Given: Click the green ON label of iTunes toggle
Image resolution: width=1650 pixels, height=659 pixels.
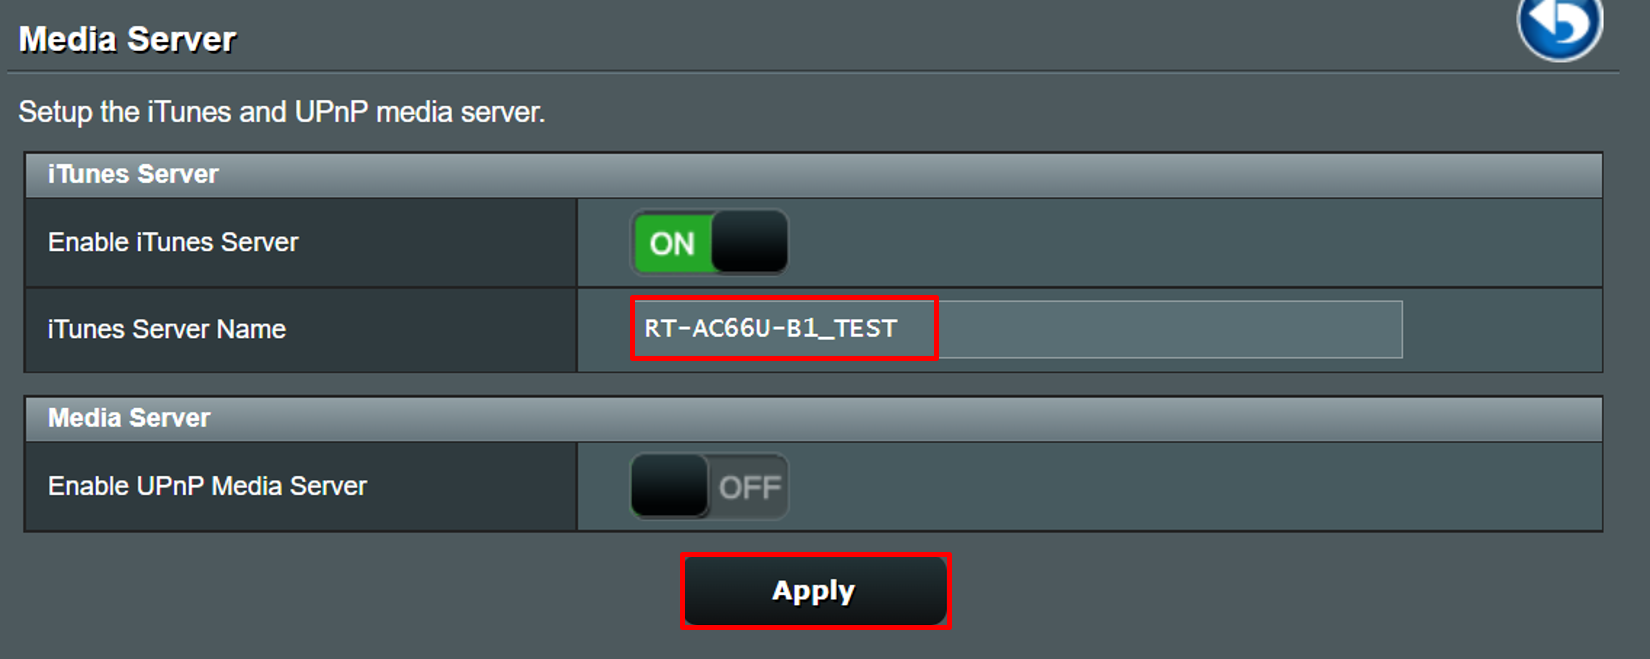Looking at the screenshot, I should (x=672, y=244).
